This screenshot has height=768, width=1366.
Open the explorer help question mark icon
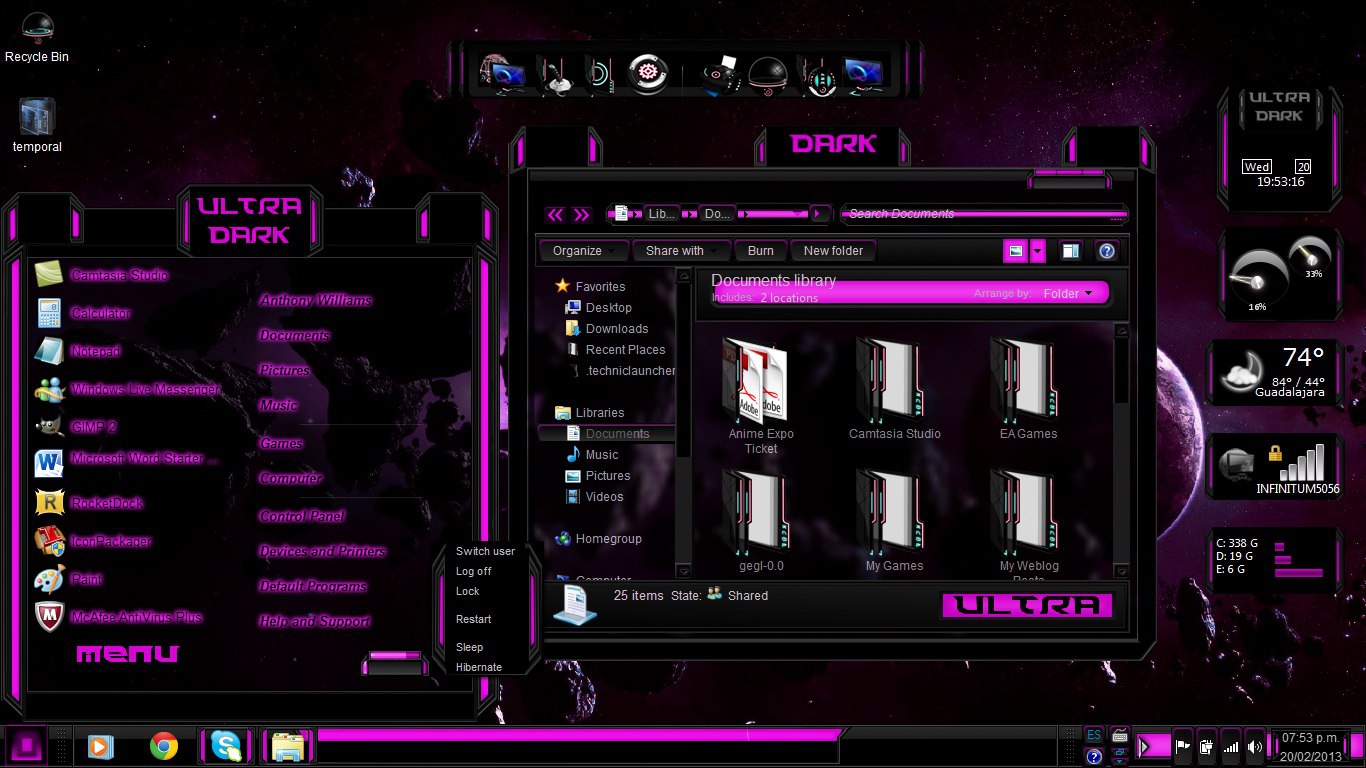point(1106,251)
